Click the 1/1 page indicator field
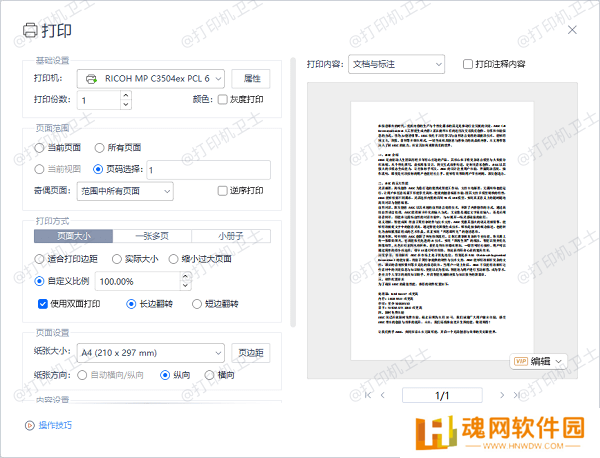This screenshot has height=458, width=600. pyautogui.click(x=442, y=395)
